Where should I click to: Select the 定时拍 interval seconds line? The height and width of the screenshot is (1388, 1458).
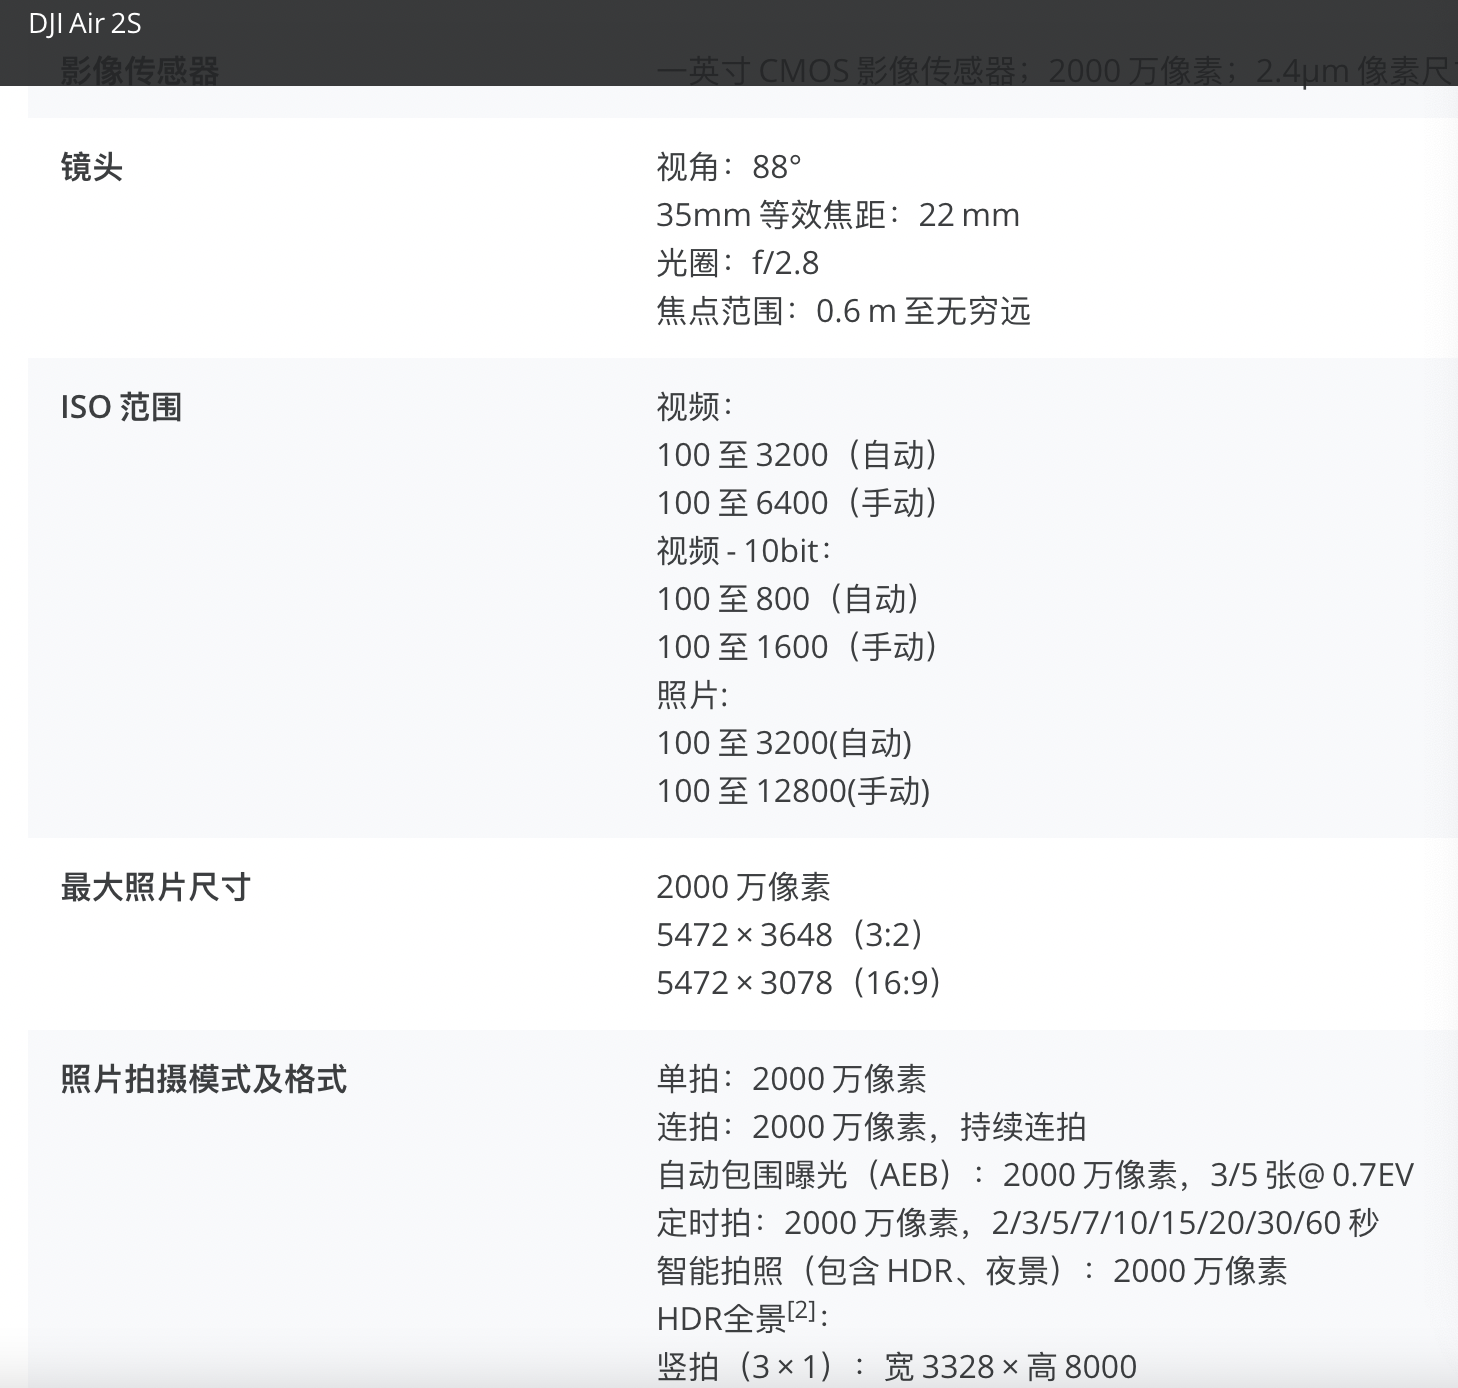pos(1018,1223)
